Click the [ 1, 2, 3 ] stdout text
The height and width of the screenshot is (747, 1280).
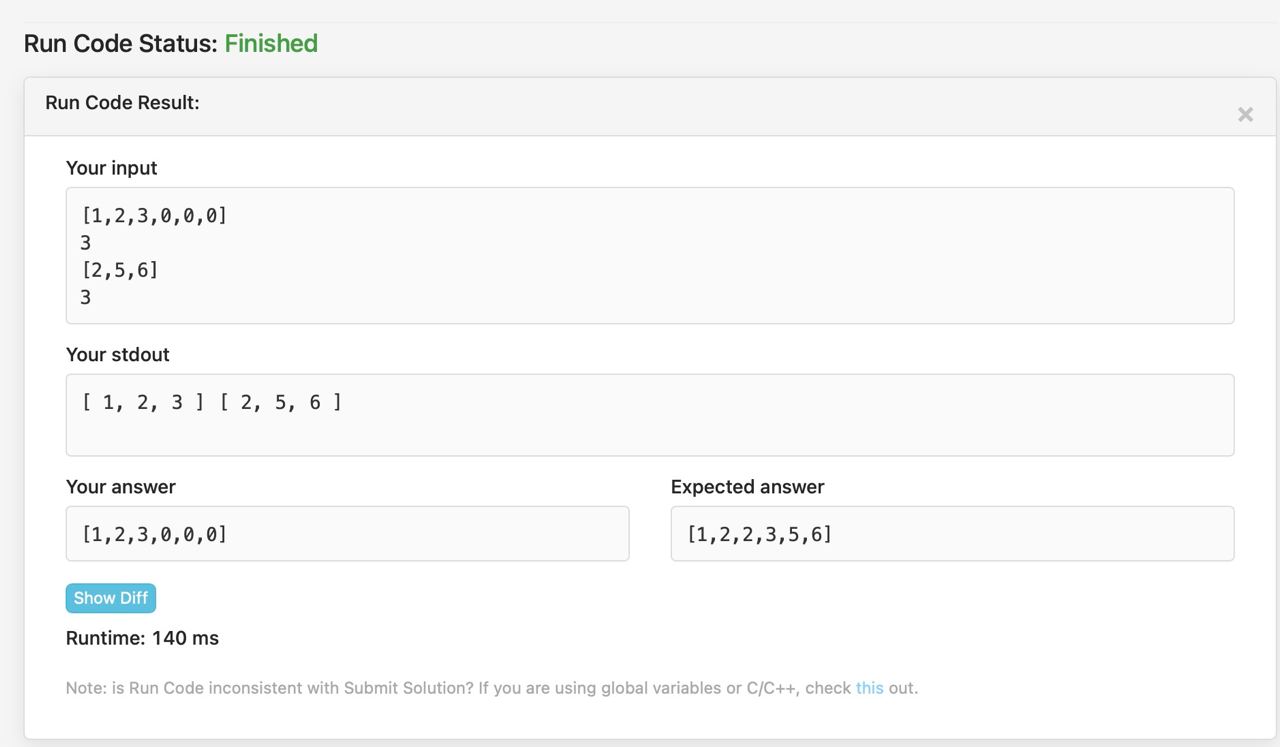tap(143, 402)
